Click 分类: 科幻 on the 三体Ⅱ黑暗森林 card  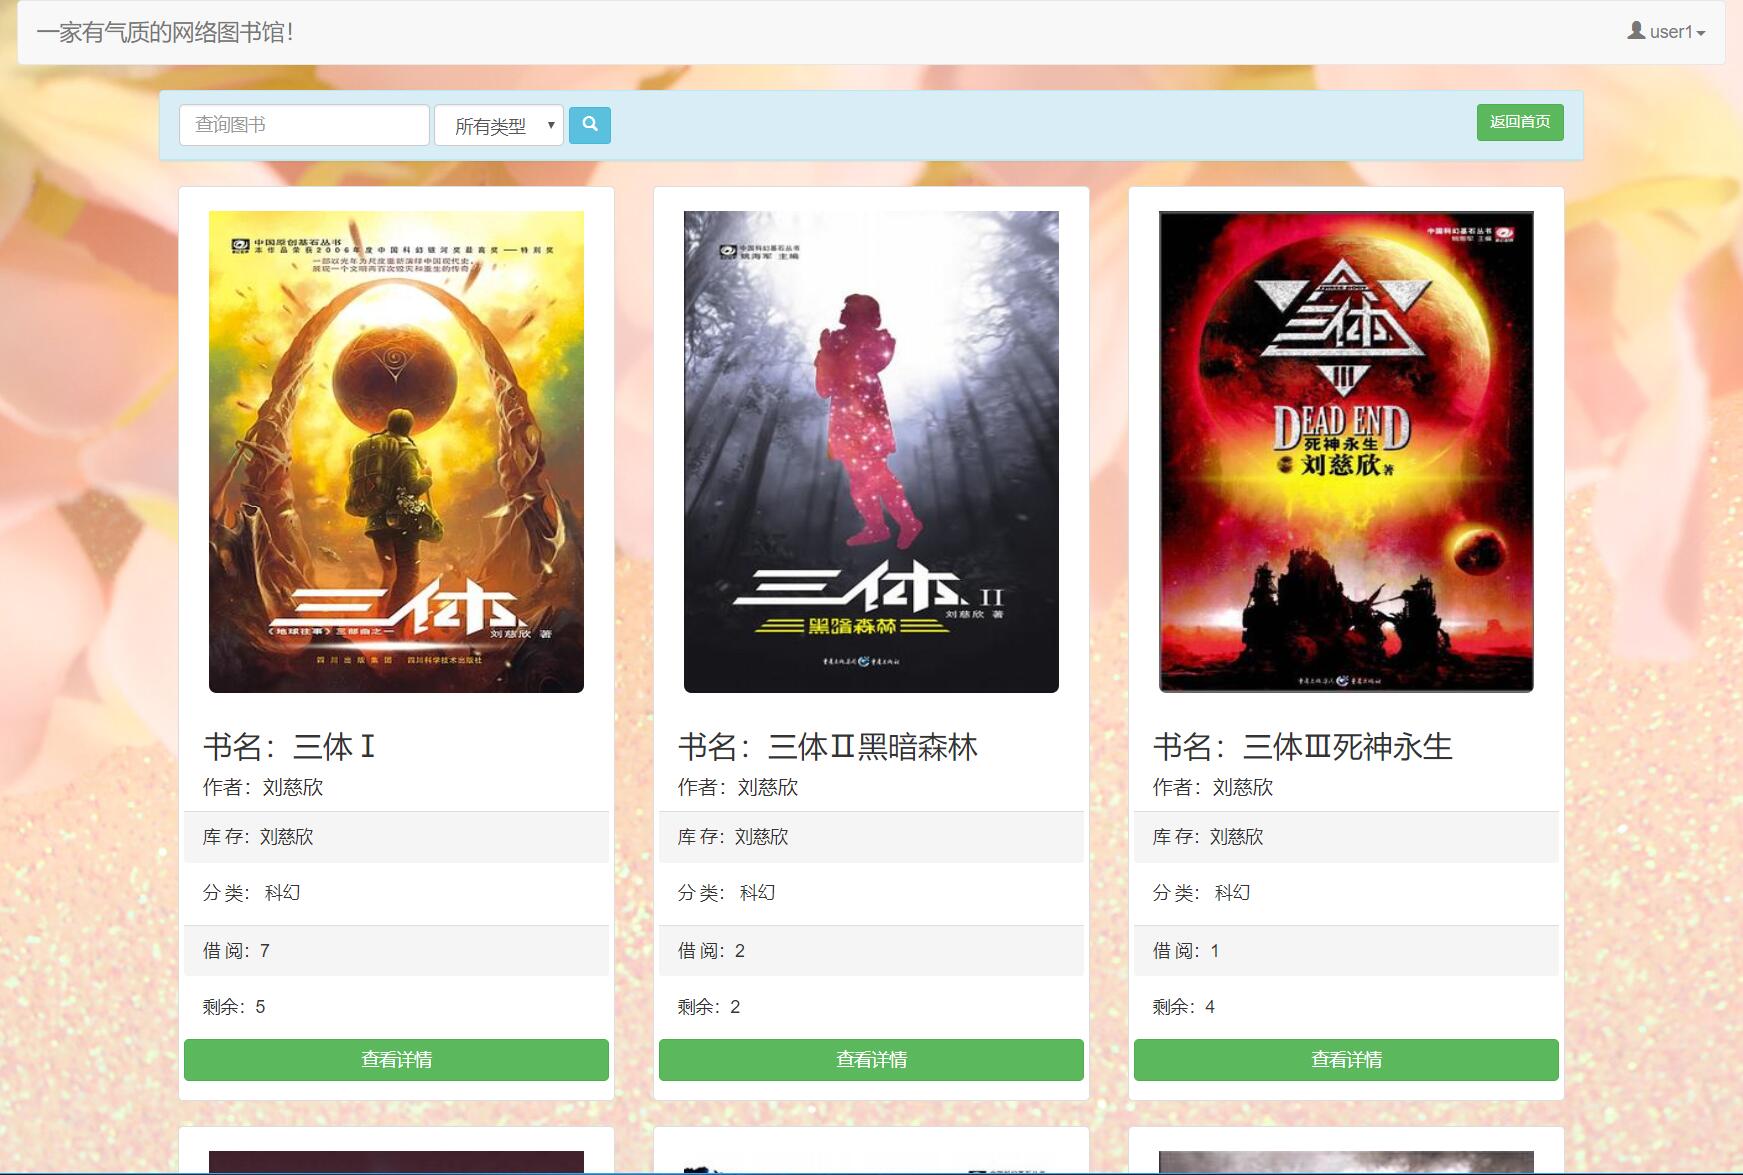coord(726,893)
